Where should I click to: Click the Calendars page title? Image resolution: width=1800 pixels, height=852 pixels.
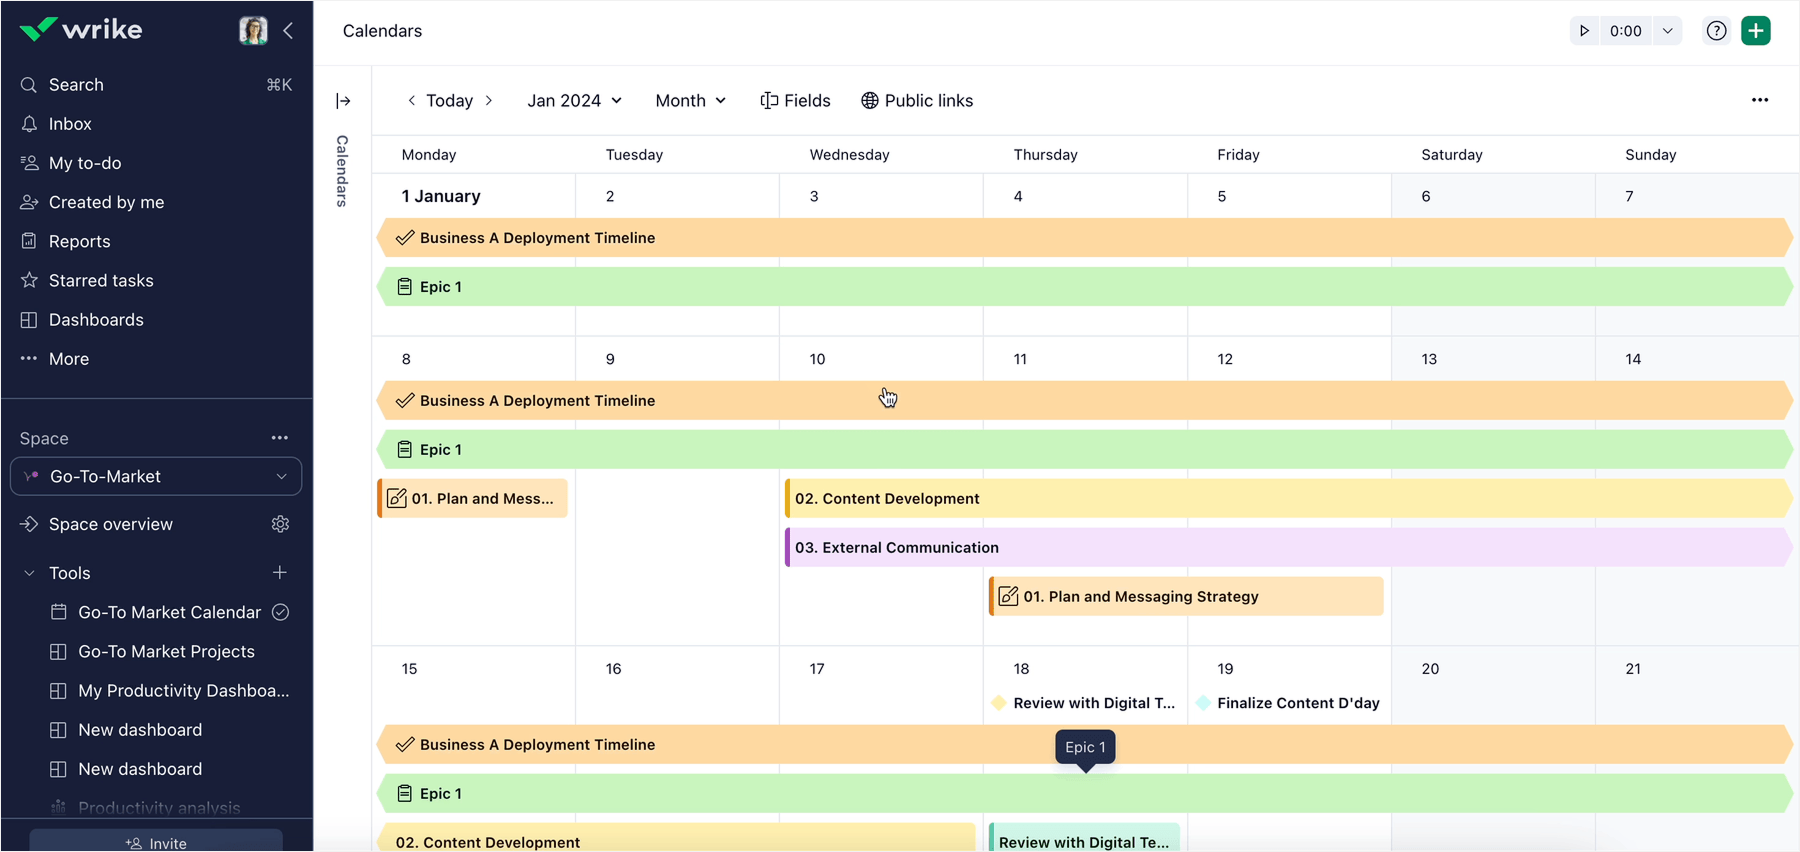382,31
